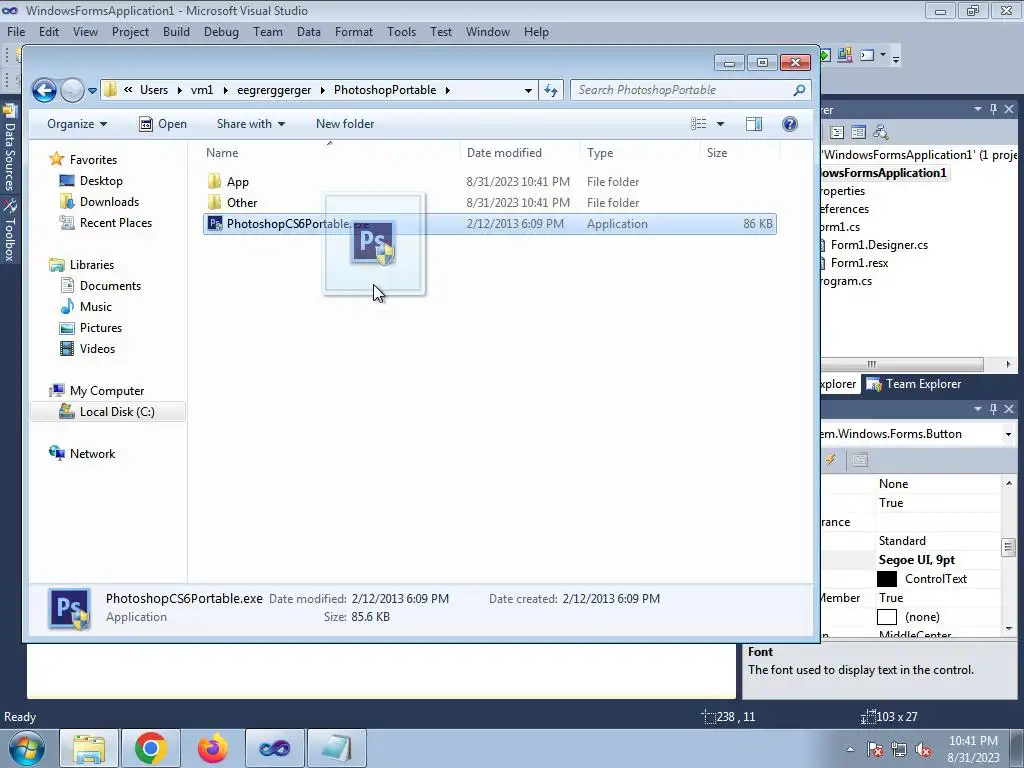Click View Designer icon in Solution Explorer toolbar
The width and height of the screenshot is (1024, 768).
[859, 133]
